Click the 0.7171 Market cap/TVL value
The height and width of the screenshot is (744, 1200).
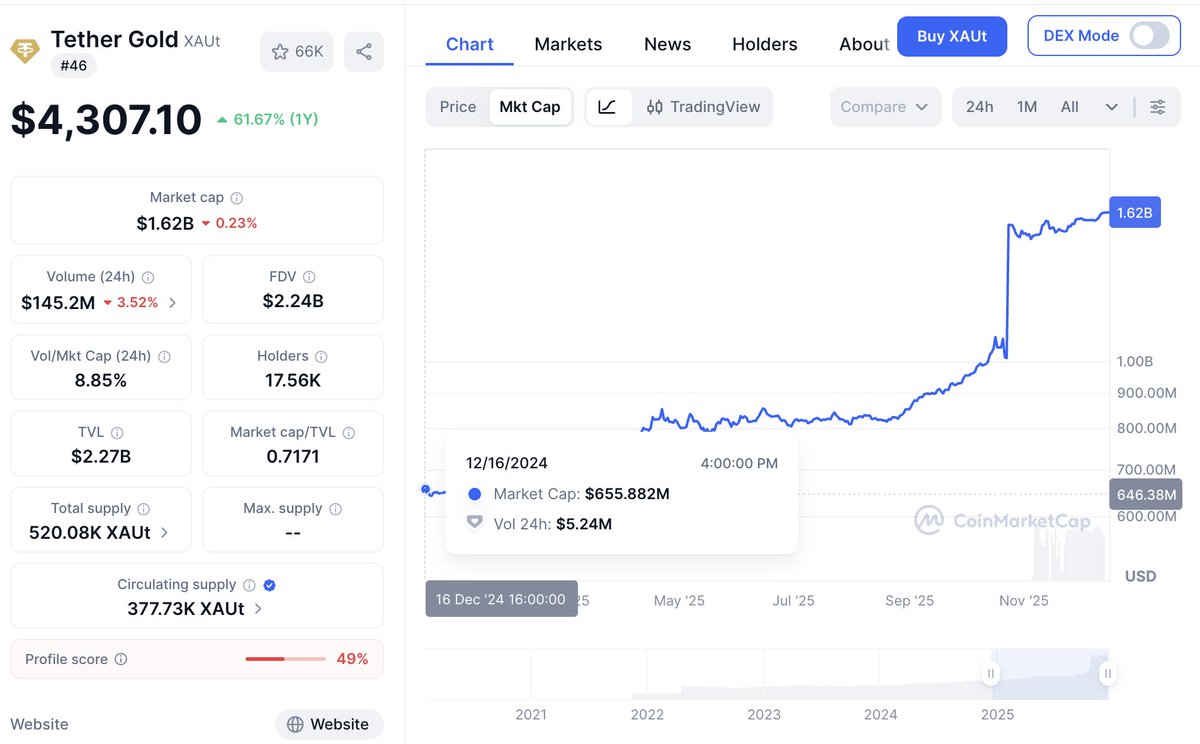(x=293, y=457)
